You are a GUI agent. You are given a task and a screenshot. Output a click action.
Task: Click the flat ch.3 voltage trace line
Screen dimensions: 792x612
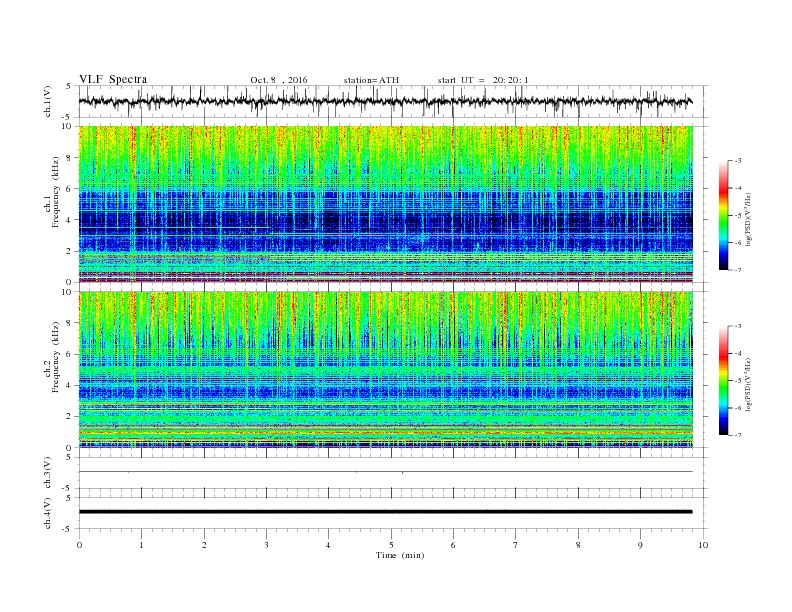coord(385,472)
